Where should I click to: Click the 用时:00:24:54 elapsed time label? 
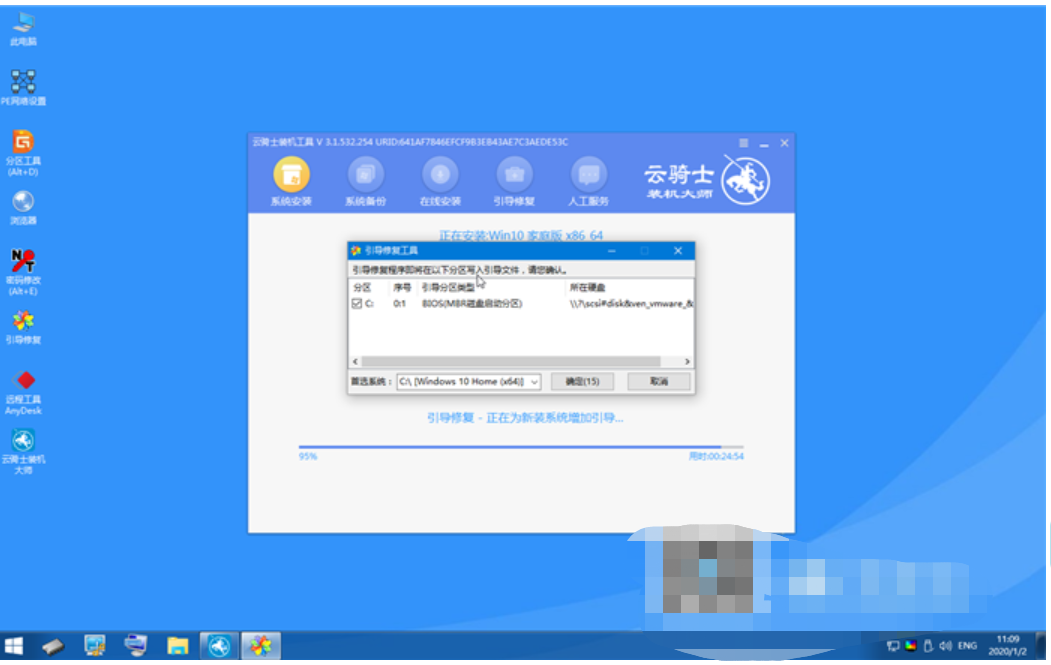pyautogui.click(x=716, y=457)
